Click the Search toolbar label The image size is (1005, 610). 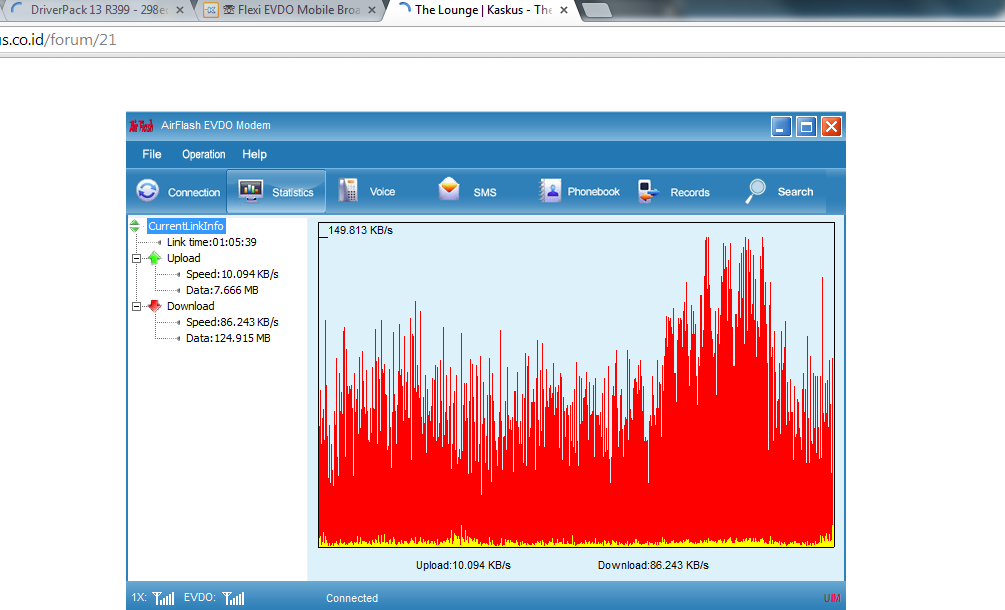795,192
